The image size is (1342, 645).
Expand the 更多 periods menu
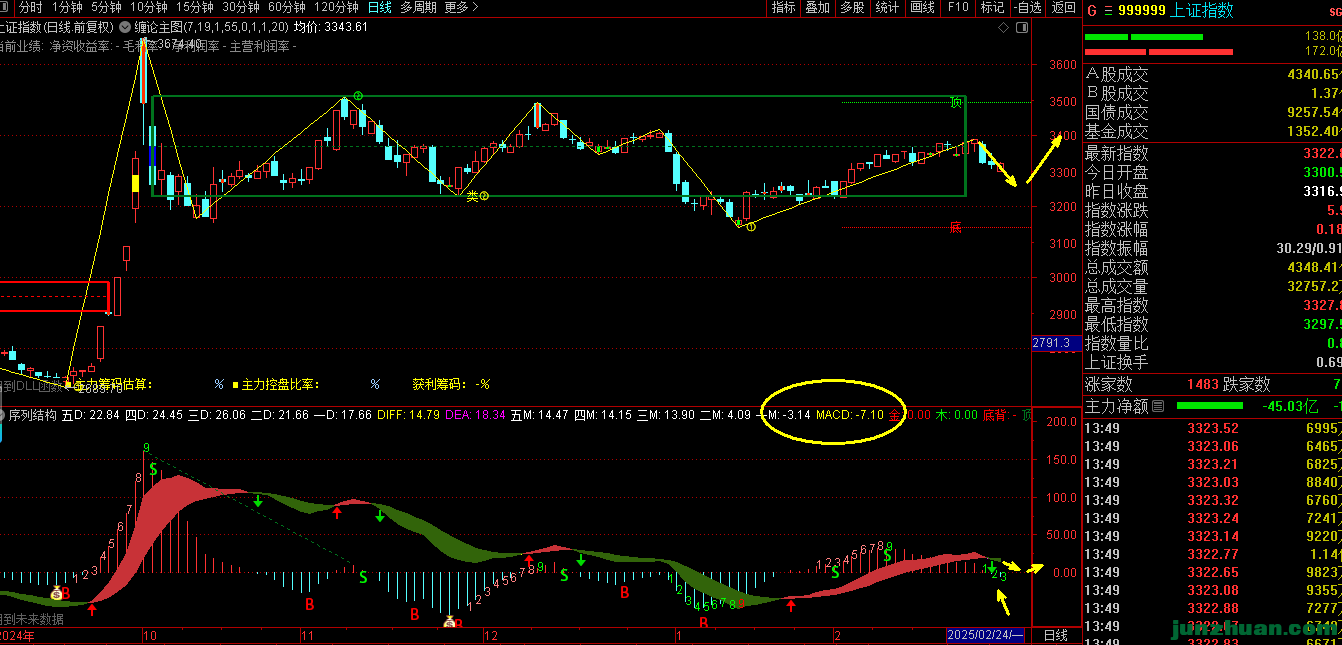click(461, 7)
